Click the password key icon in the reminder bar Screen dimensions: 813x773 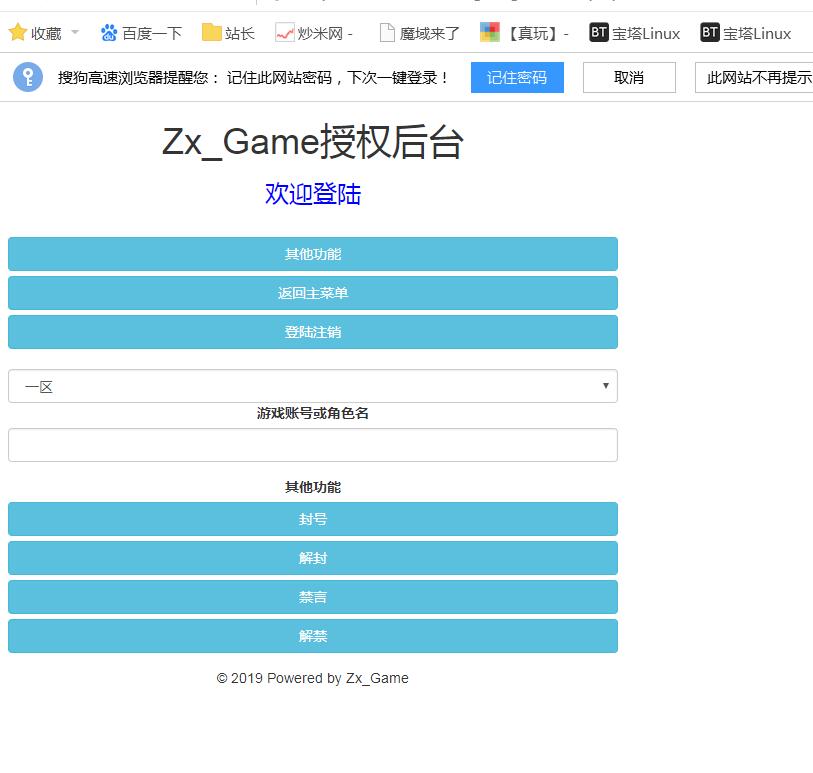pos(28,77)
